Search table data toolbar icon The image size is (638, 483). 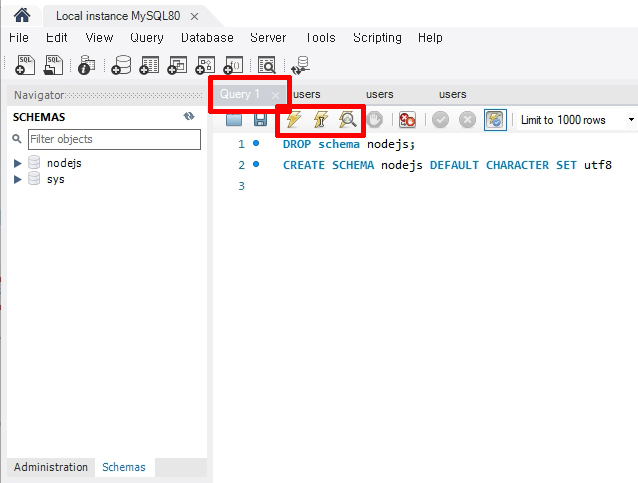(x=267, y=65)
